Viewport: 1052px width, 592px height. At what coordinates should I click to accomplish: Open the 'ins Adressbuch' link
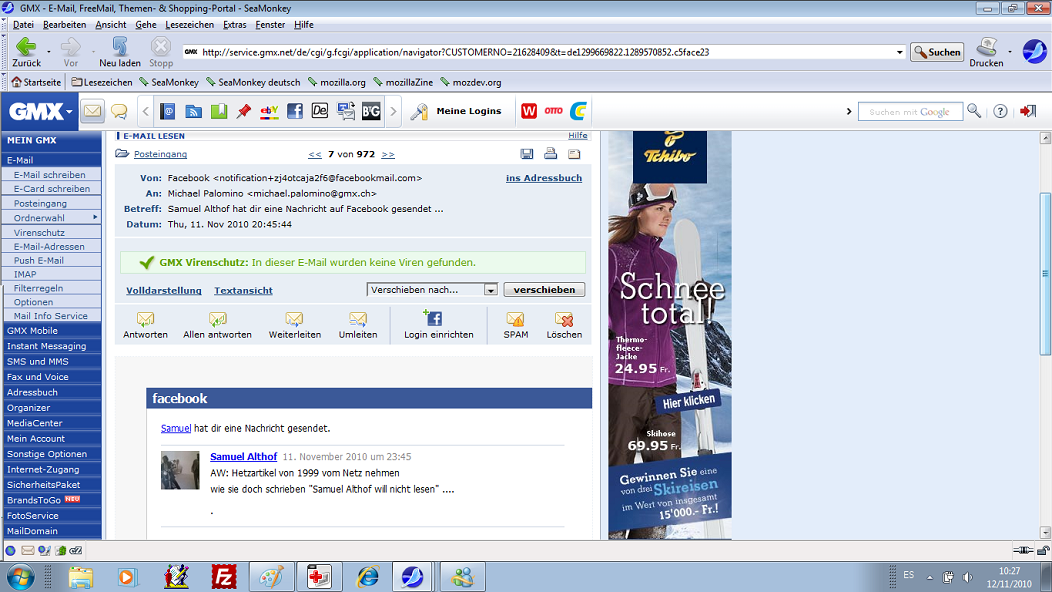pos(543,178)
